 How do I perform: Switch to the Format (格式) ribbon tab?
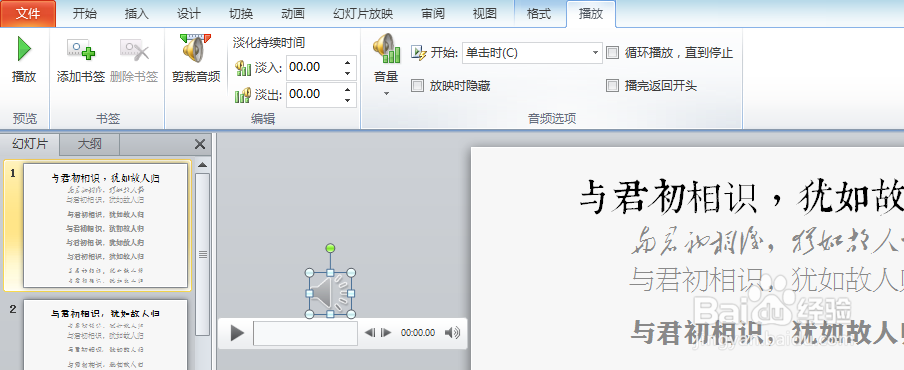539,14
